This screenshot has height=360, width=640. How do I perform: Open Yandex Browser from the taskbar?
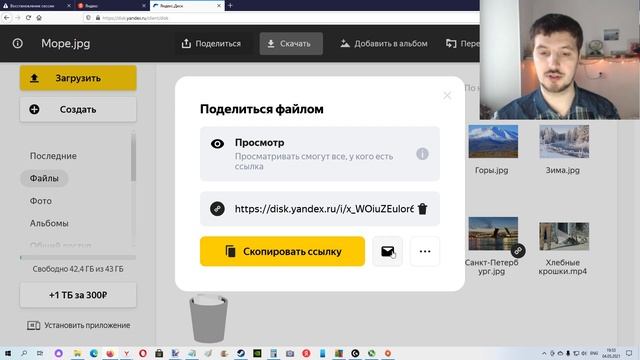(x=126, y=353)
